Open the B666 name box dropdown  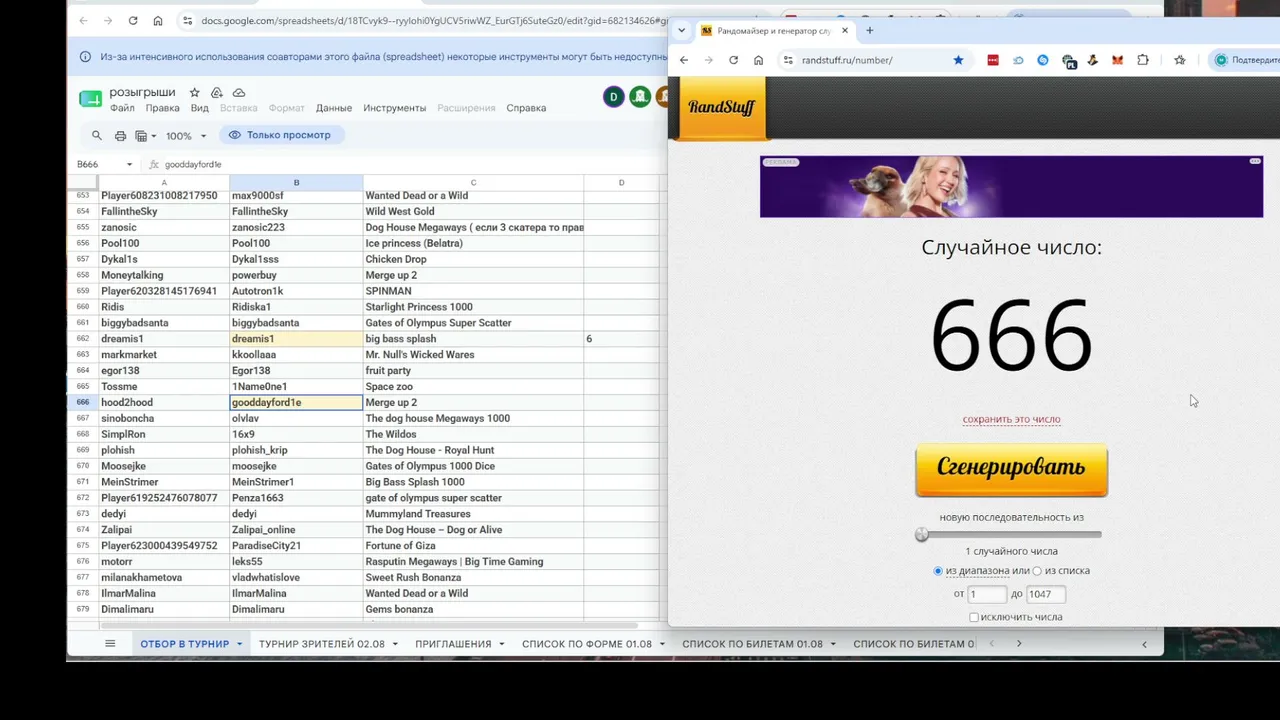click(129, 164)
